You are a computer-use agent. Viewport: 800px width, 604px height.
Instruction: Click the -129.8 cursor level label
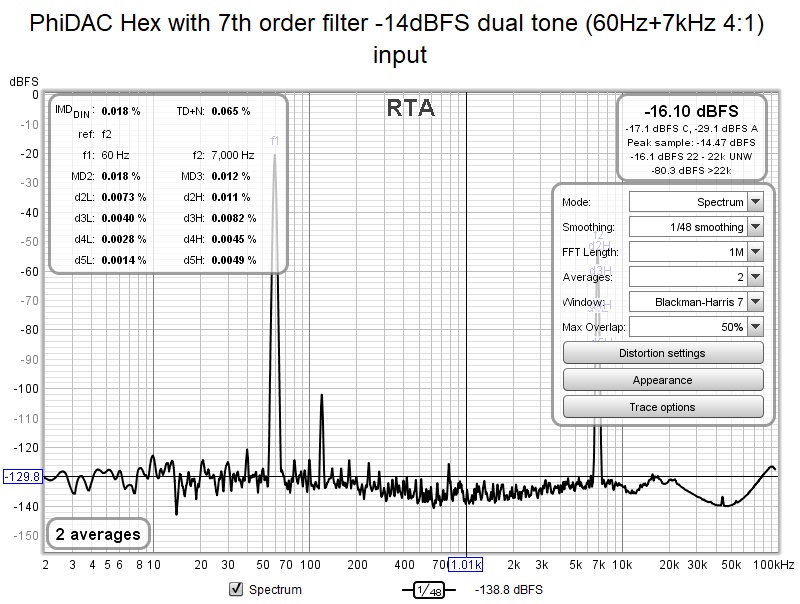(x=22, y=476)
